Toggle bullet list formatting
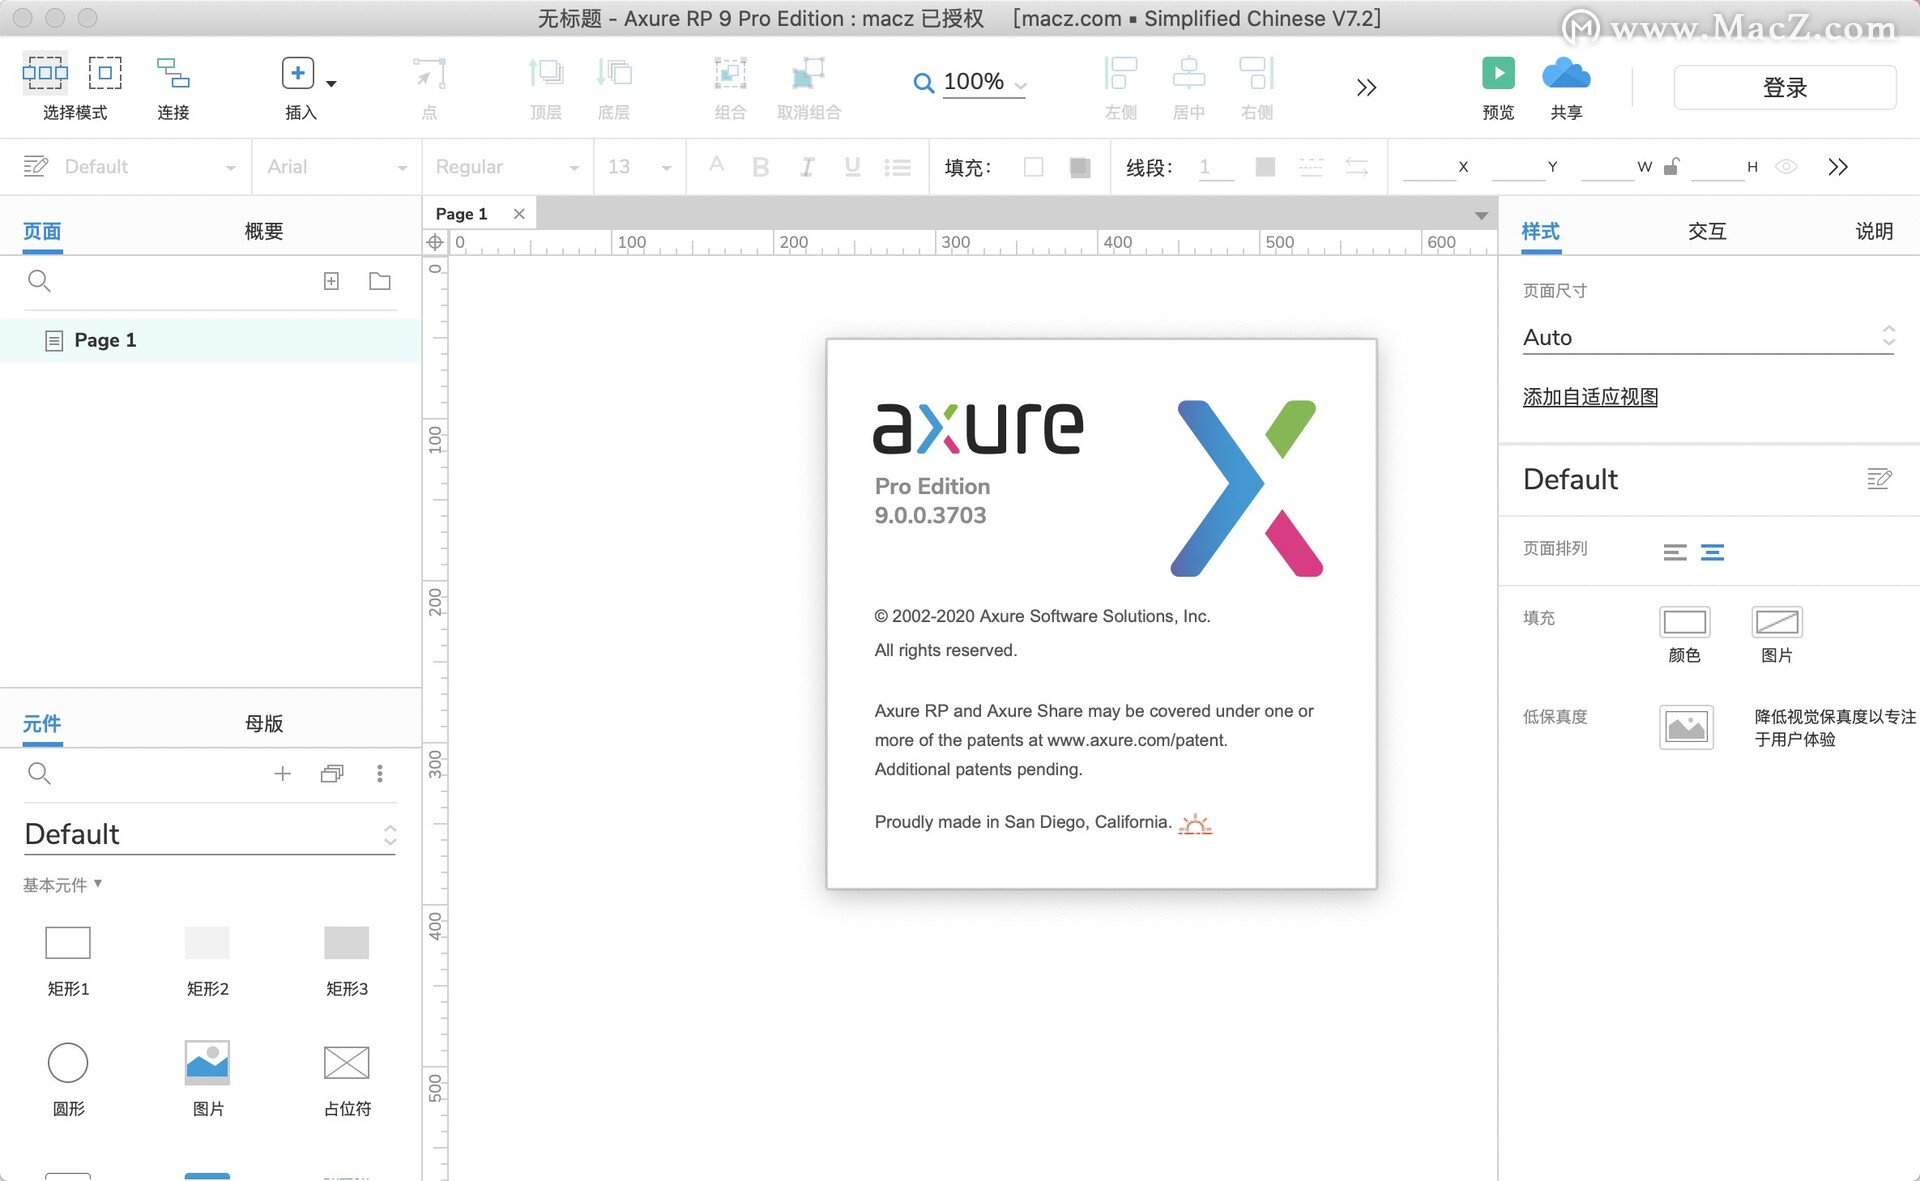 pyautogui.click(x=898, y=167)
